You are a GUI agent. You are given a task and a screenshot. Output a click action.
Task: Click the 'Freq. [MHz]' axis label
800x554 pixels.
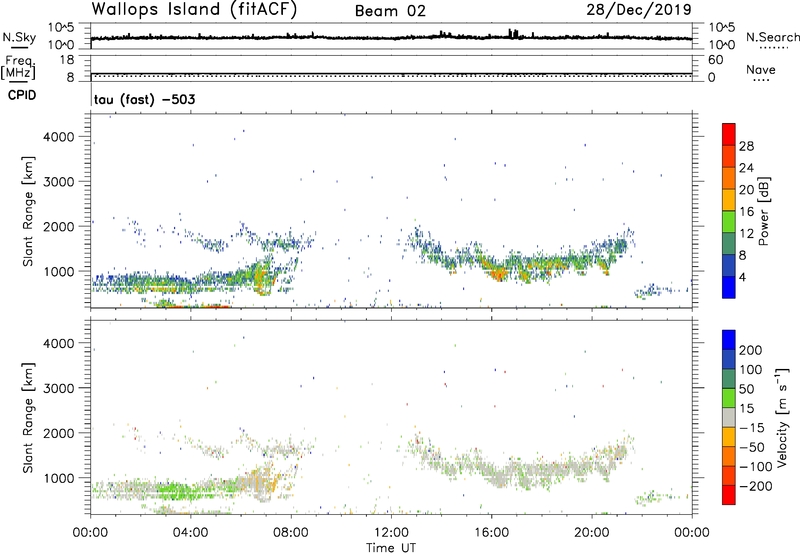point(18,67)
